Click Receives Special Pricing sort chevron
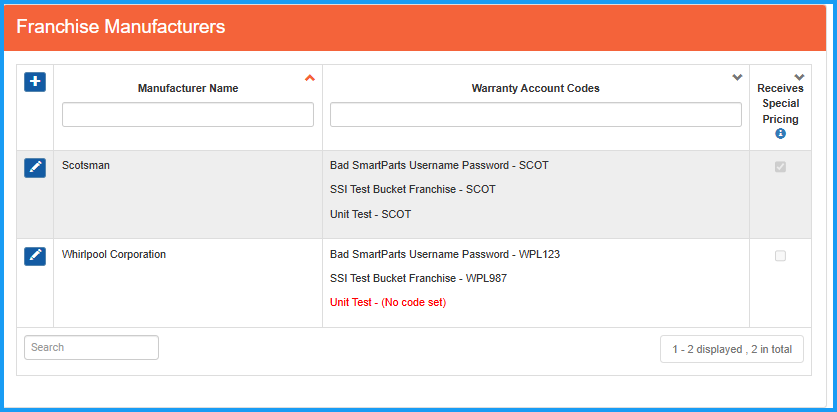Viewport: 837px width, 412px height. 798,77
